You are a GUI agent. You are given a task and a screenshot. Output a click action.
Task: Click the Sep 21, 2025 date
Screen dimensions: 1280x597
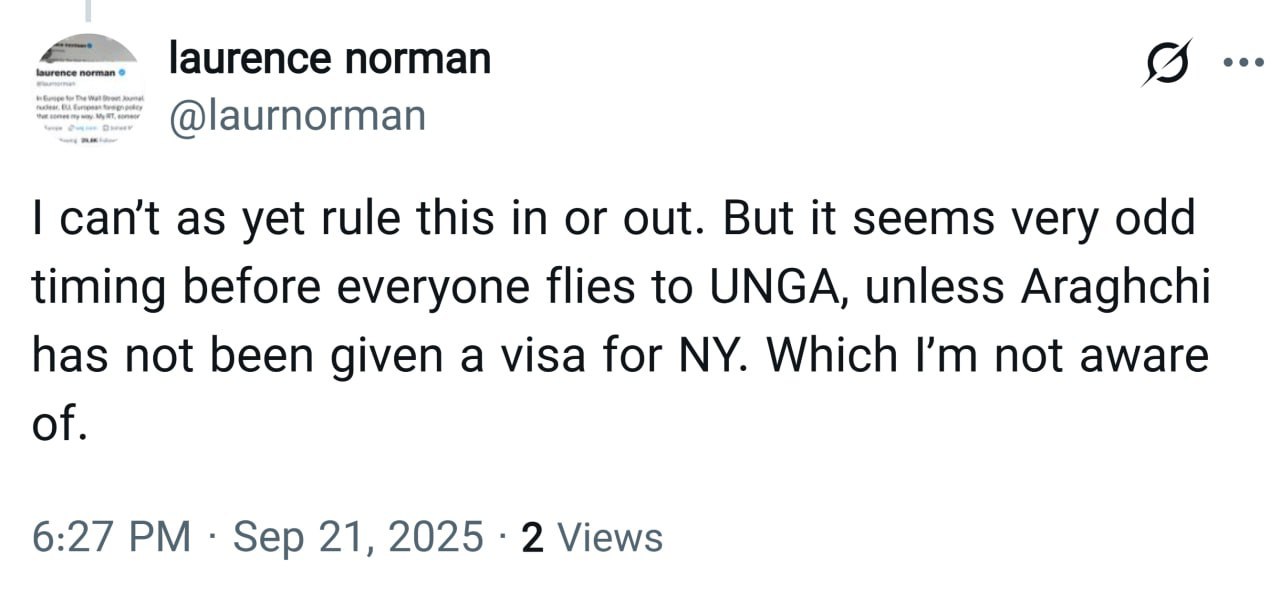coord(358,537)
